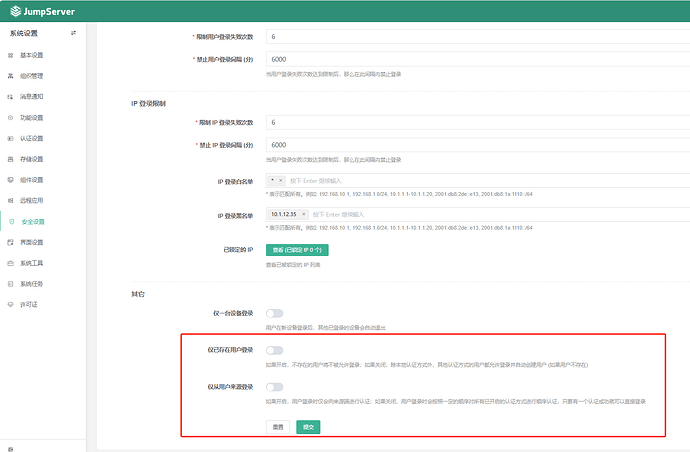Screen dimensions: 690x452
Task: Click the 其它 section heading
Action: click(138, 294)
